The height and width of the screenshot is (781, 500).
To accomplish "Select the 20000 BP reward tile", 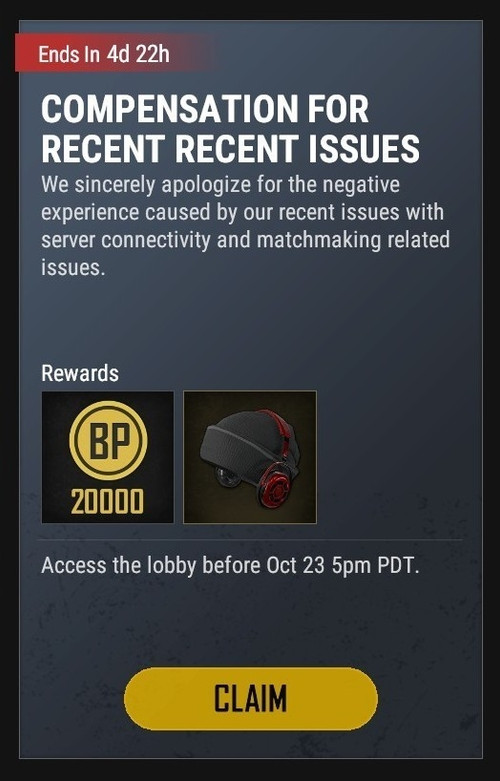I will [x=108, y=457].
